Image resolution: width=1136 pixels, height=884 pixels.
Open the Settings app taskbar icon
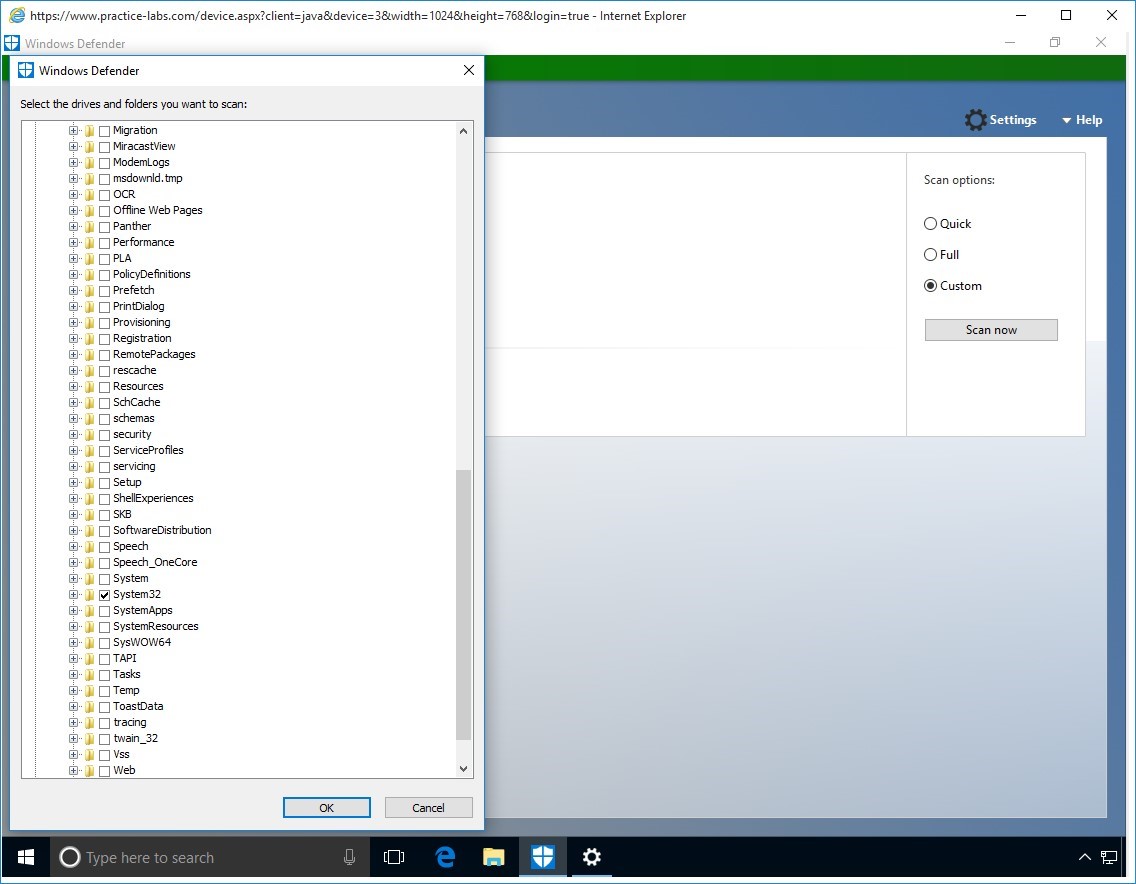coord(591,857)
